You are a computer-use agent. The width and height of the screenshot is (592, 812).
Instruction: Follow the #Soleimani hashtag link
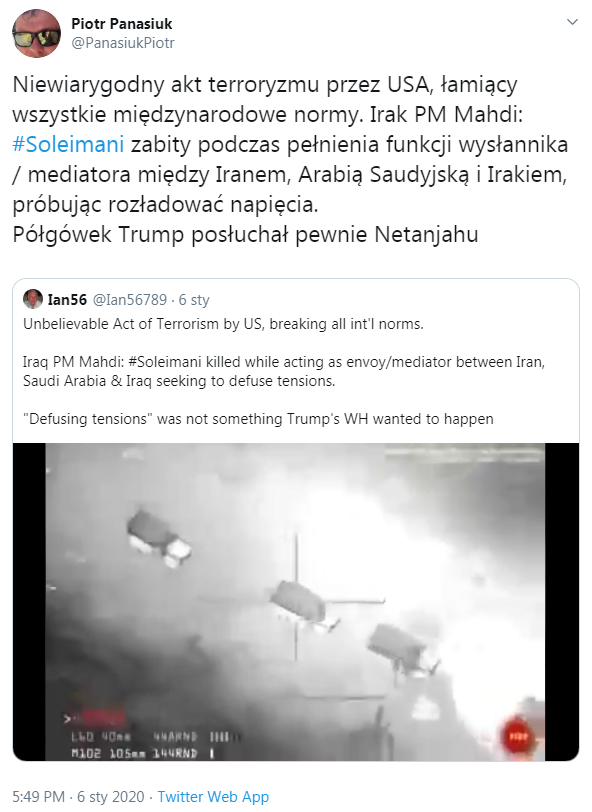(x=68, y=144)
